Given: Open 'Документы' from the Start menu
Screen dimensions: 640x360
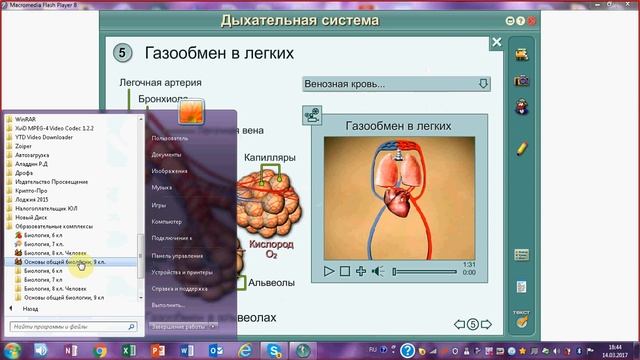Looking at the screenshot, I should pyautogui.click(x=166, y=155).
